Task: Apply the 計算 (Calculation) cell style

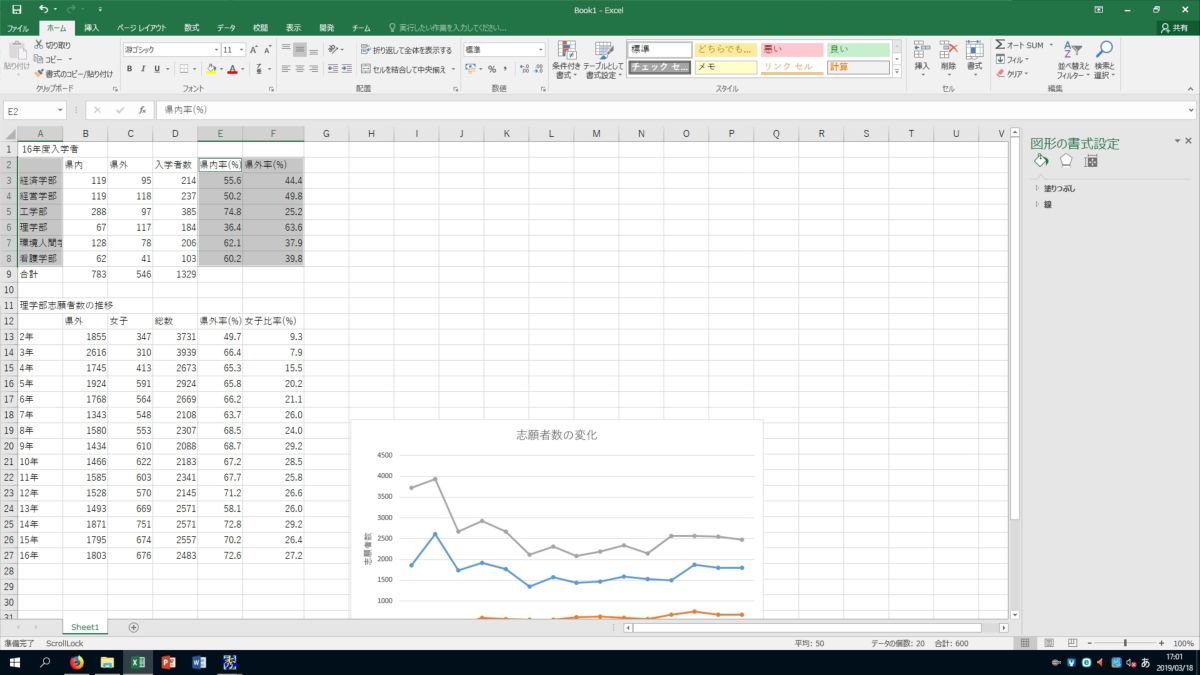Action: (858, 67)
